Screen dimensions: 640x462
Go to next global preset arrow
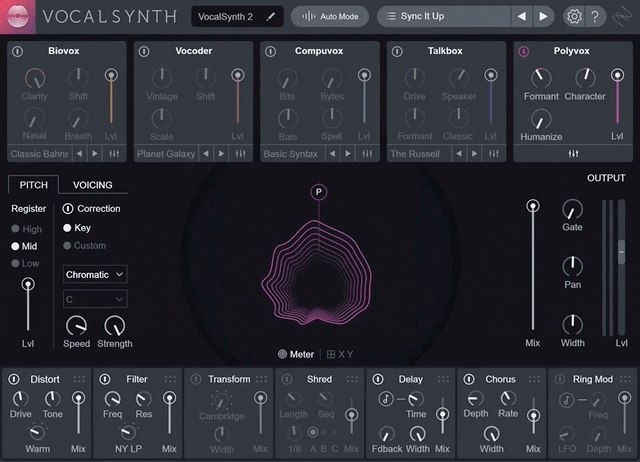point(544,17)
